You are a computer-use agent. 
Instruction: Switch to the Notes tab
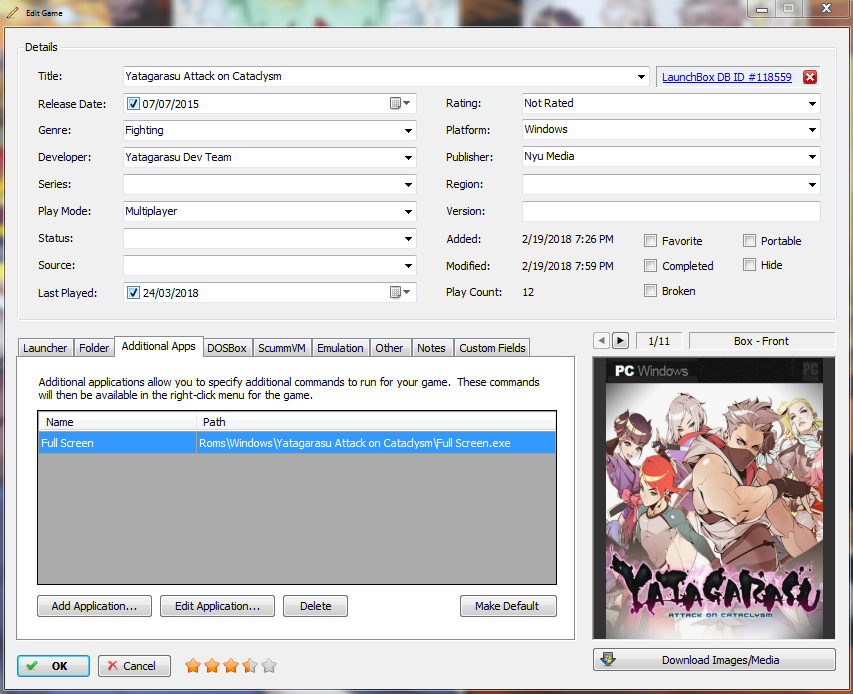431,348
